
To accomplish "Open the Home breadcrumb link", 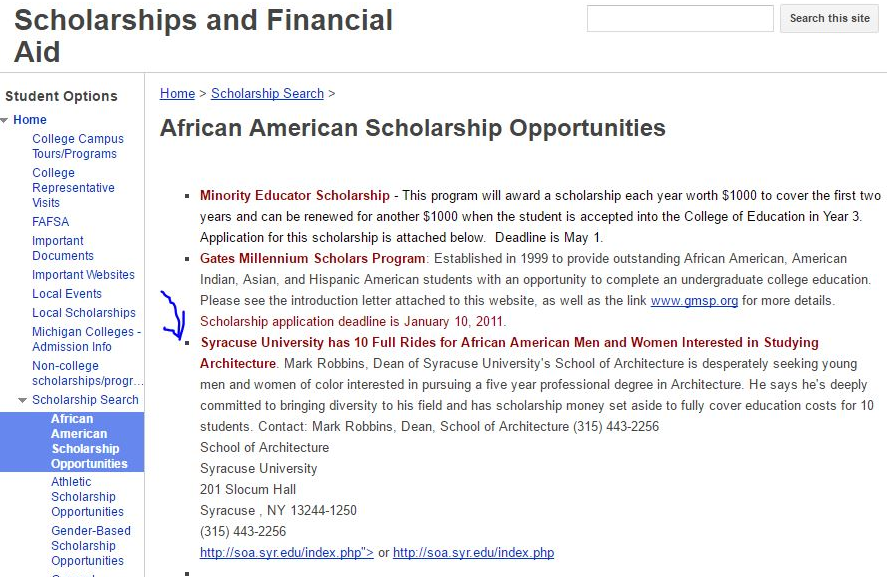I will 177,93.
